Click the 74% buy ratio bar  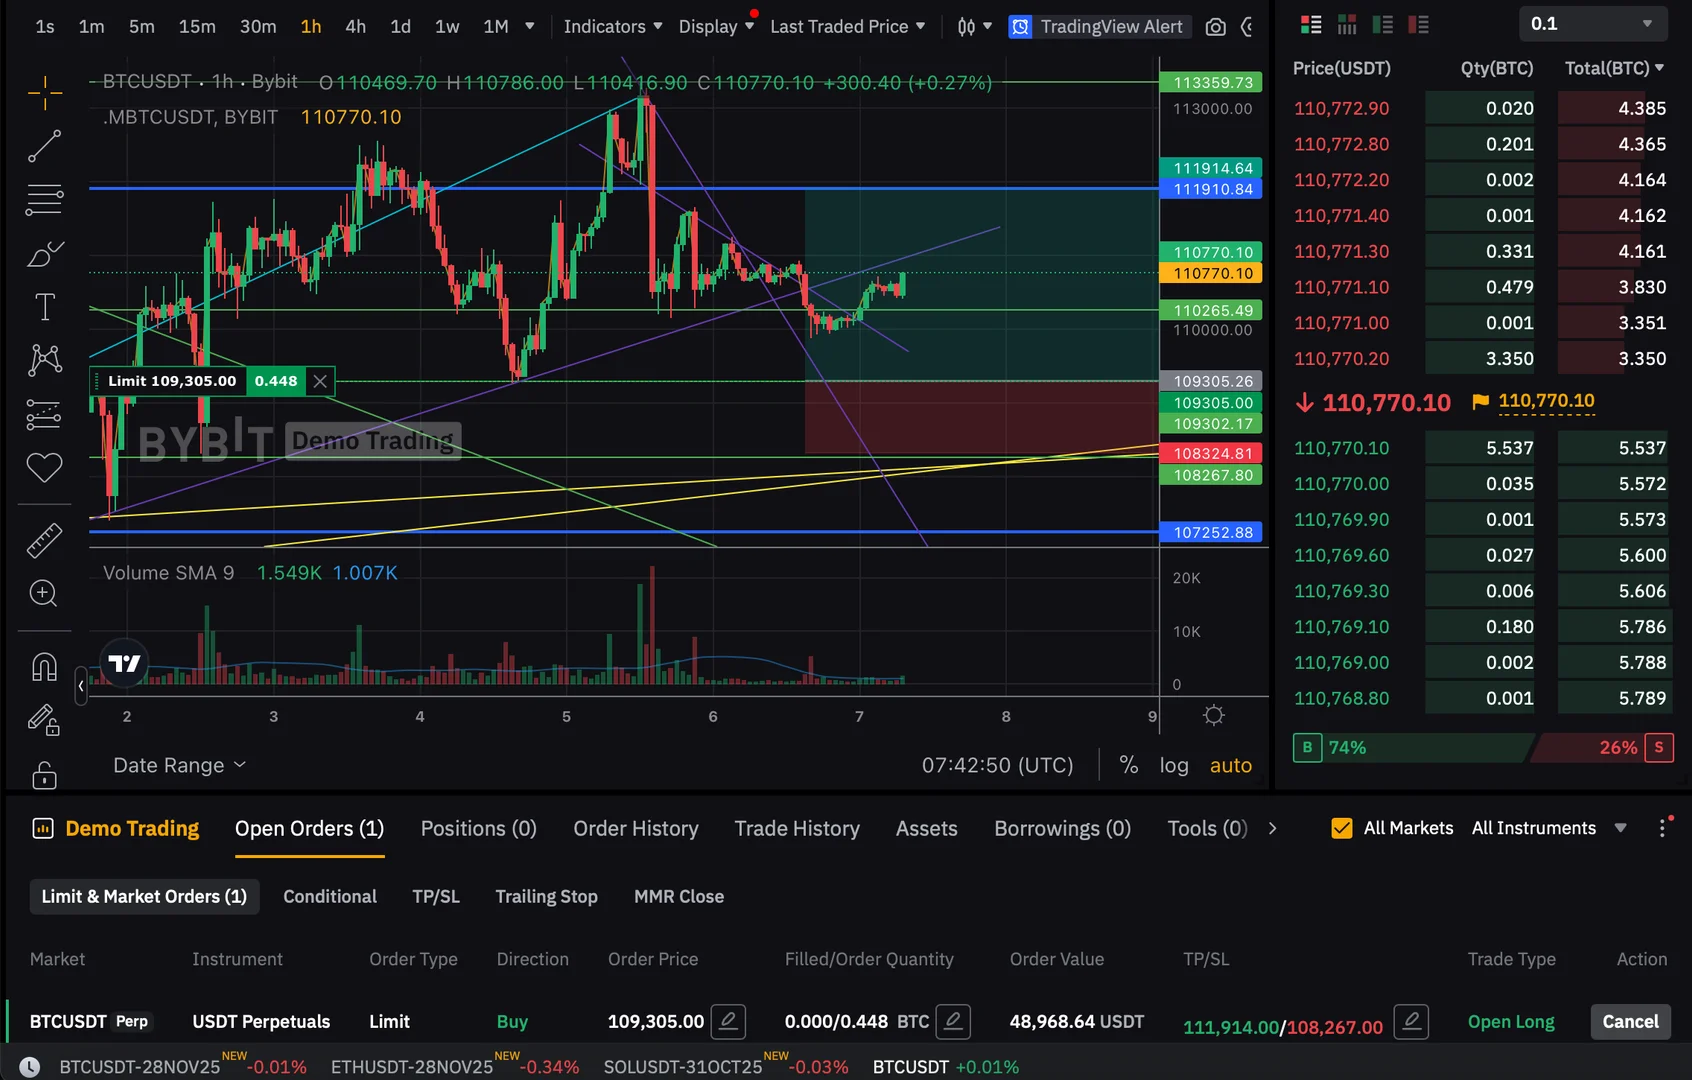(1412, 747)
